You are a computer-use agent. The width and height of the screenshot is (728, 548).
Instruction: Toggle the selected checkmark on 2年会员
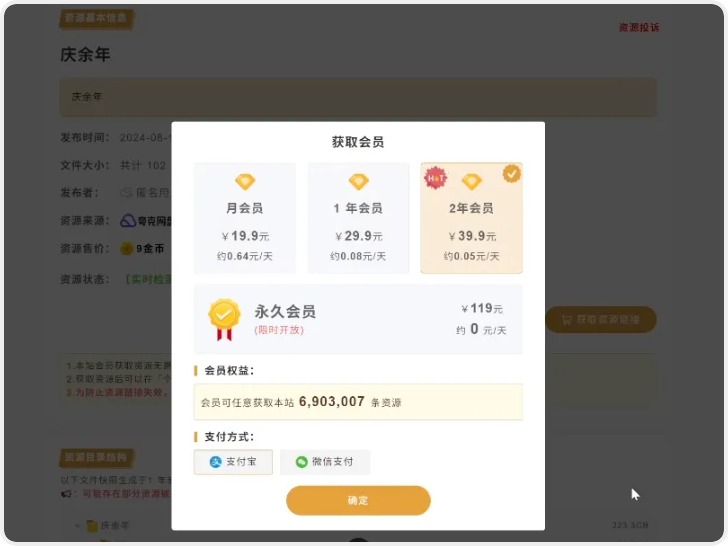coord(512,174)
